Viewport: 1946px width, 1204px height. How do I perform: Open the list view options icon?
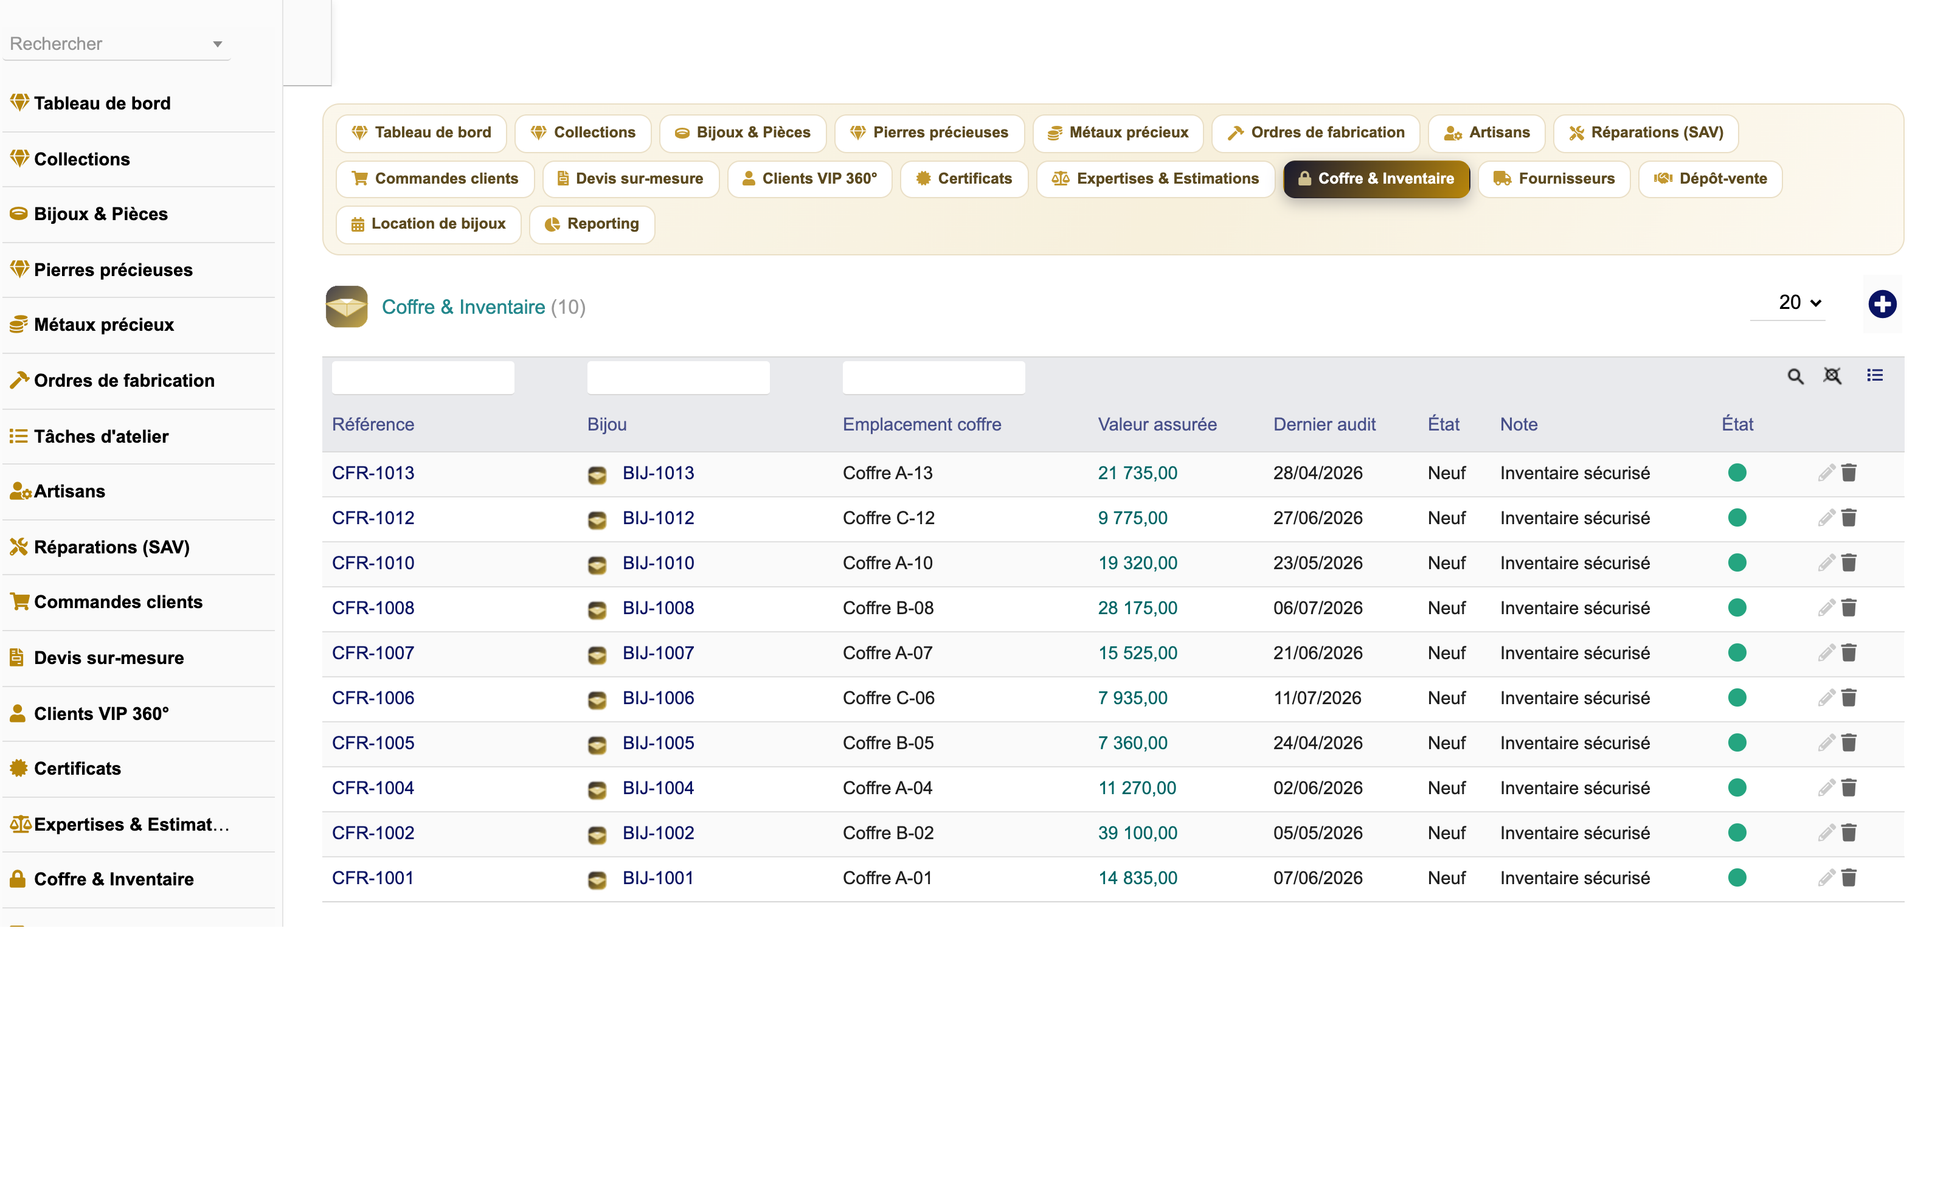pos(1875,375)
